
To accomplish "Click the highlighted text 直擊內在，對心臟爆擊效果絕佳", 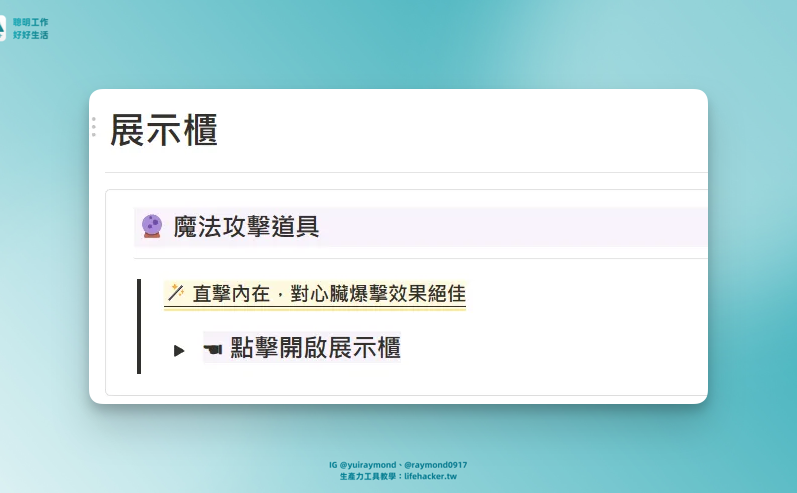I will pyautogui.click(x=328, y=294).
